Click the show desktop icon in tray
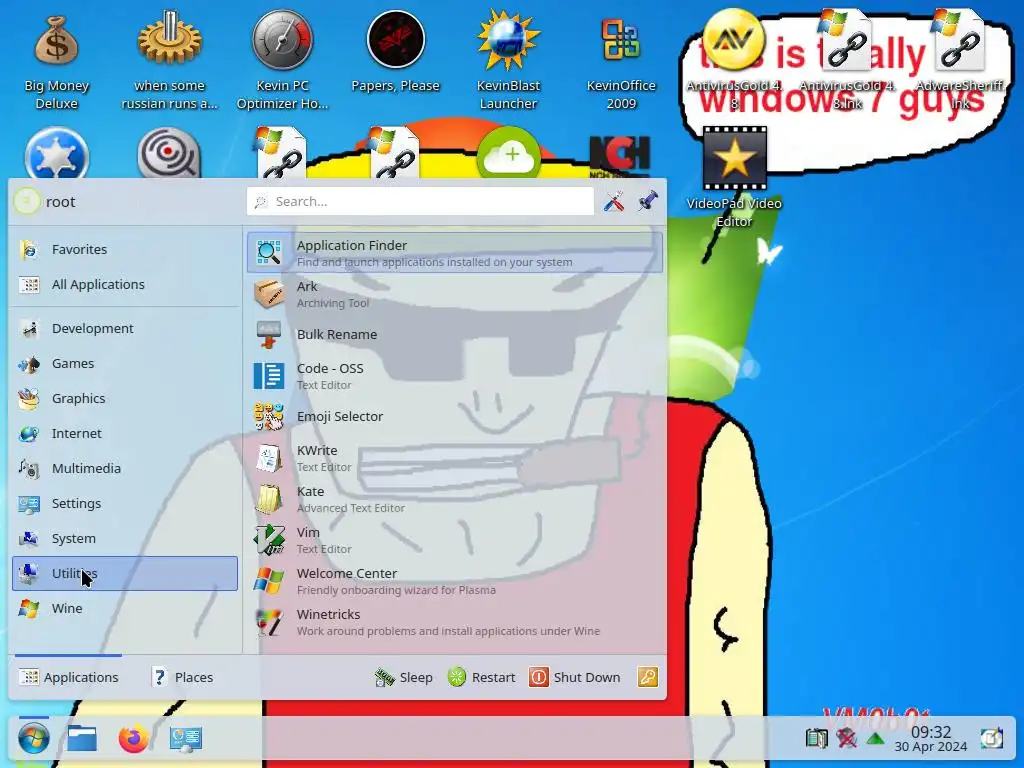 tap(991, 739)
